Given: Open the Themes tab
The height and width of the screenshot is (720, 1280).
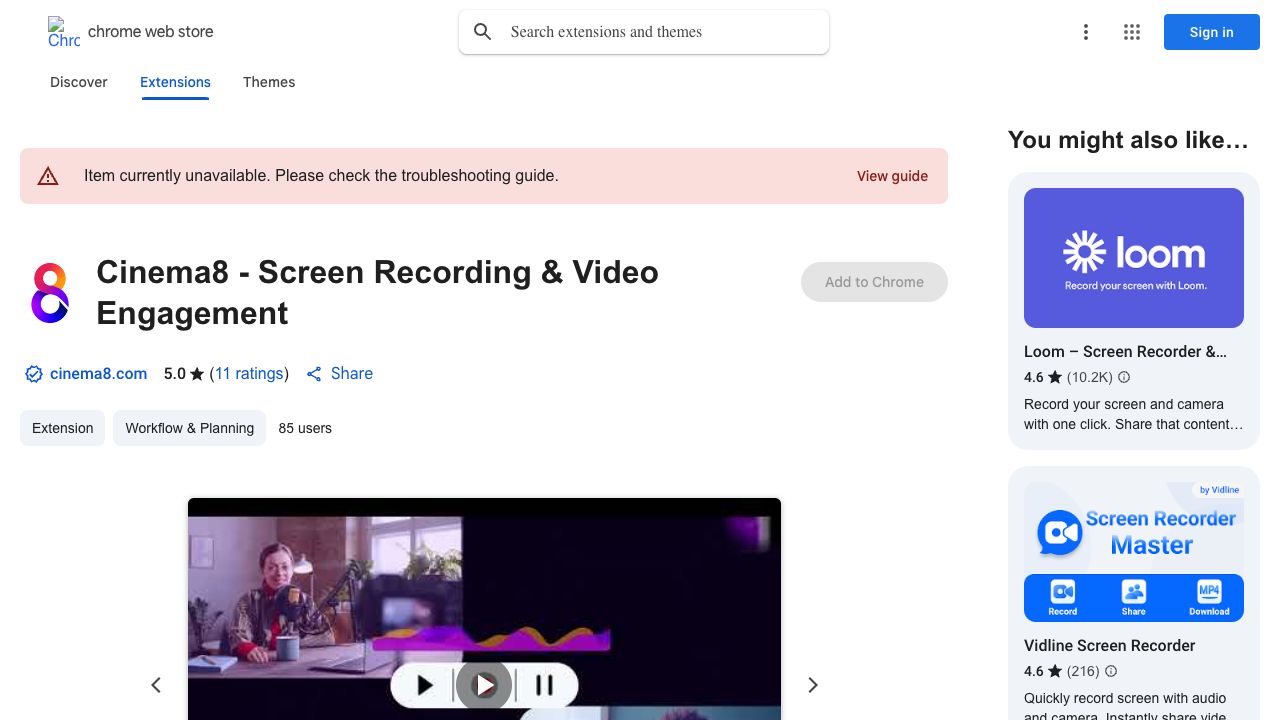Looking at the screenshot, I should 269,82.
